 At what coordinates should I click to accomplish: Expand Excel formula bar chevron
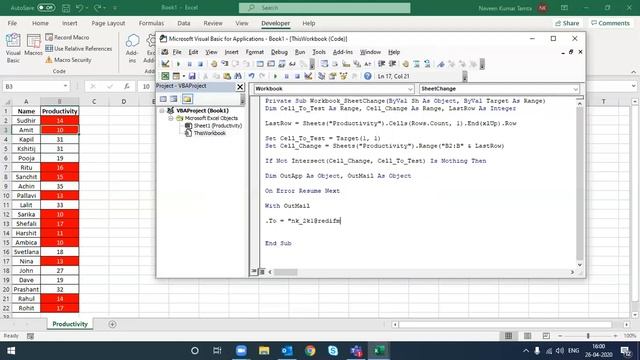click(x=633, y=86)
